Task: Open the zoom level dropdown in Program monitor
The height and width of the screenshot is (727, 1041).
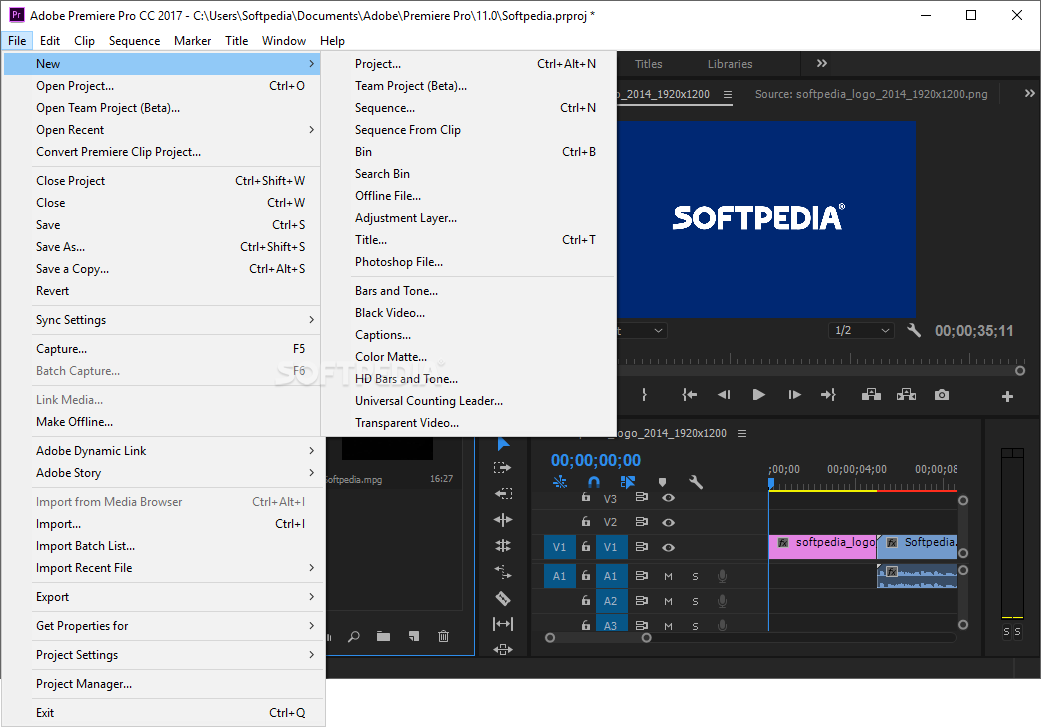Action: 642,330
